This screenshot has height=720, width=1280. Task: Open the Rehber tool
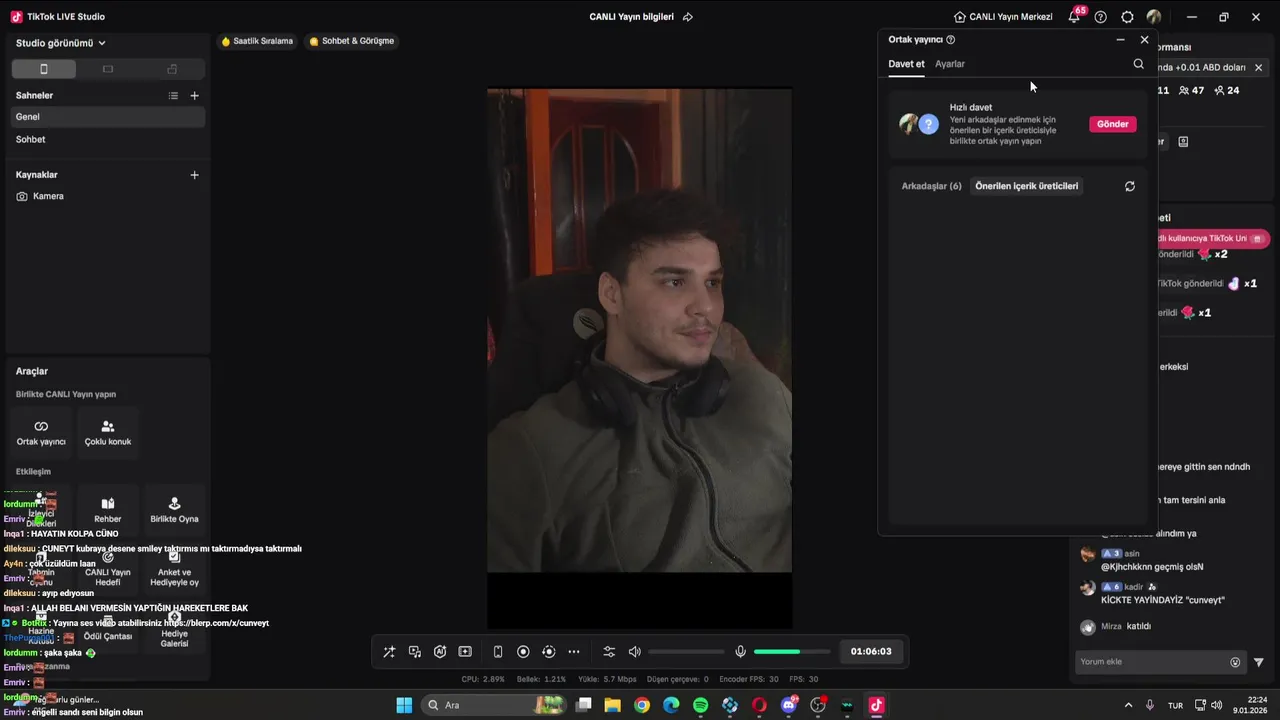tap(108, 510)
